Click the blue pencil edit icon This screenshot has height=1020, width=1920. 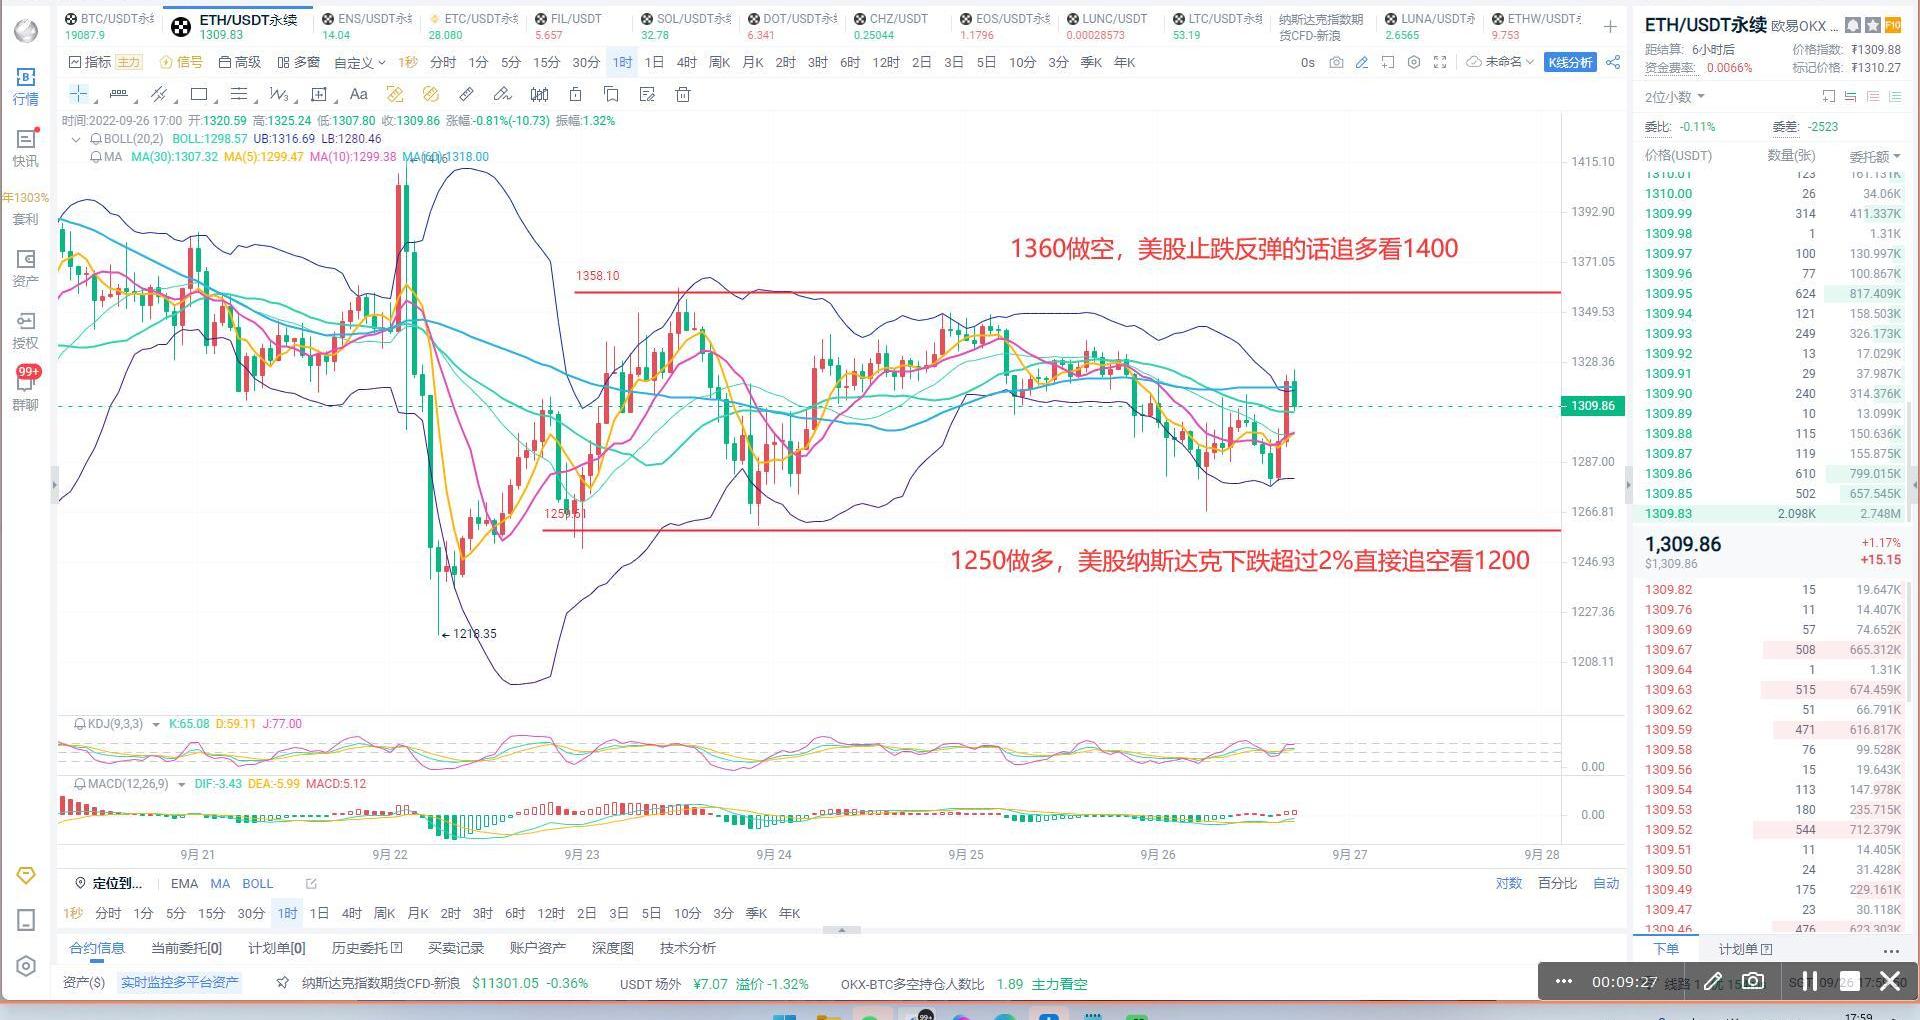[1362, 62]
